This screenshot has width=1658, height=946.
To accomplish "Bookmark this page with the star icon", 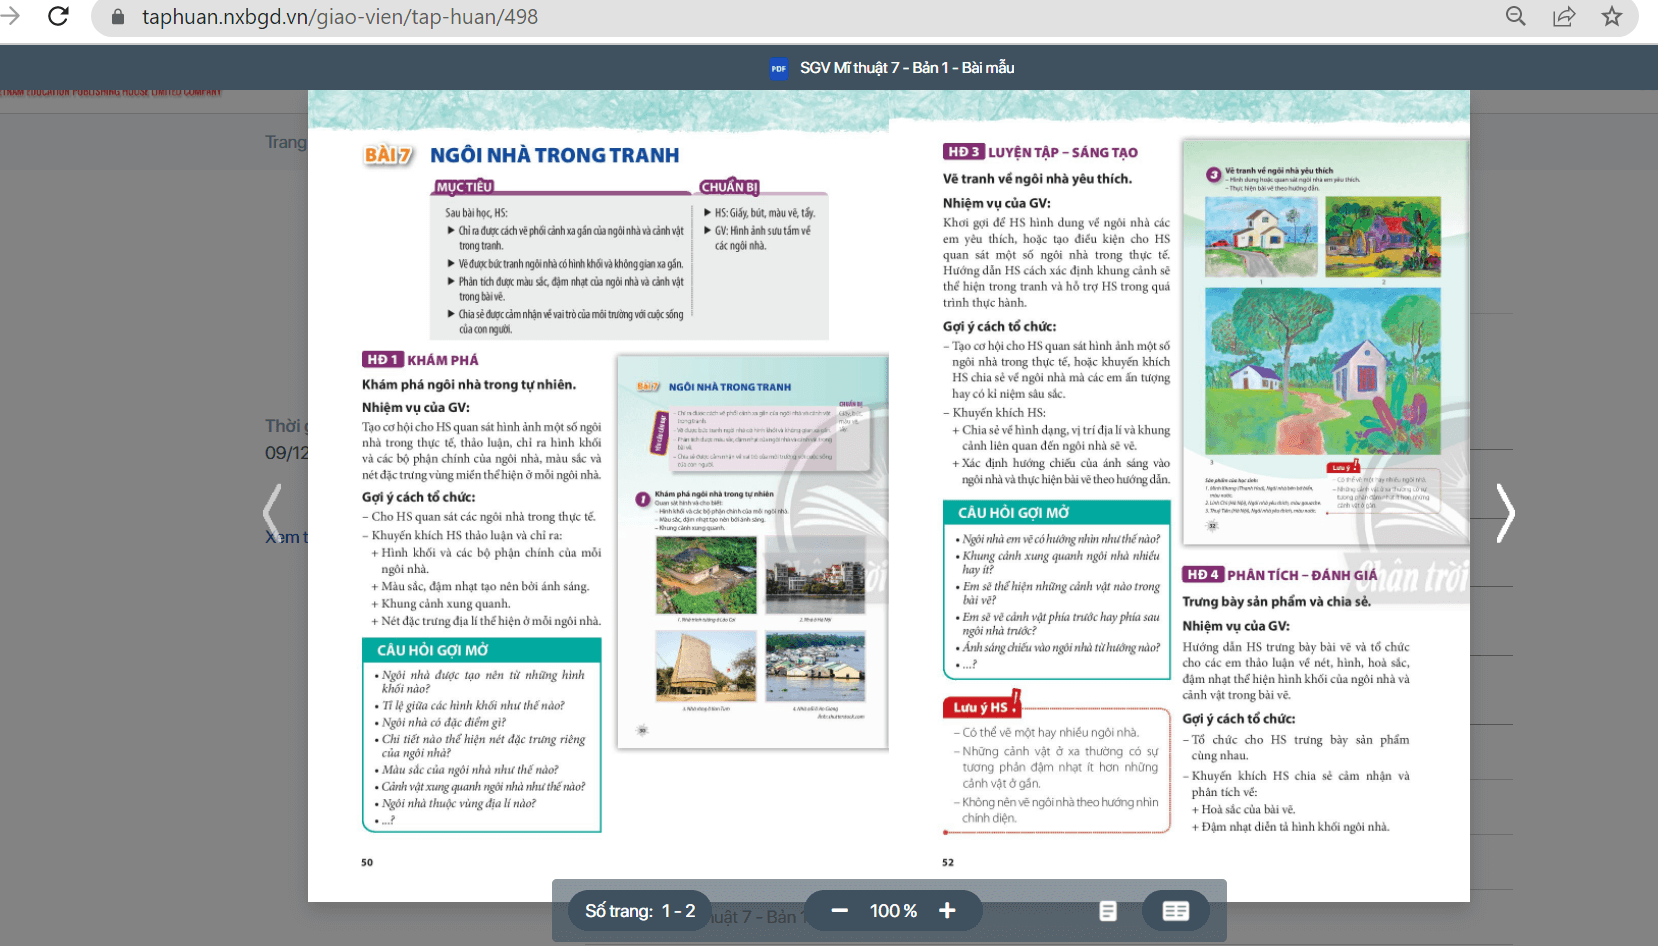I will 1612,16.
